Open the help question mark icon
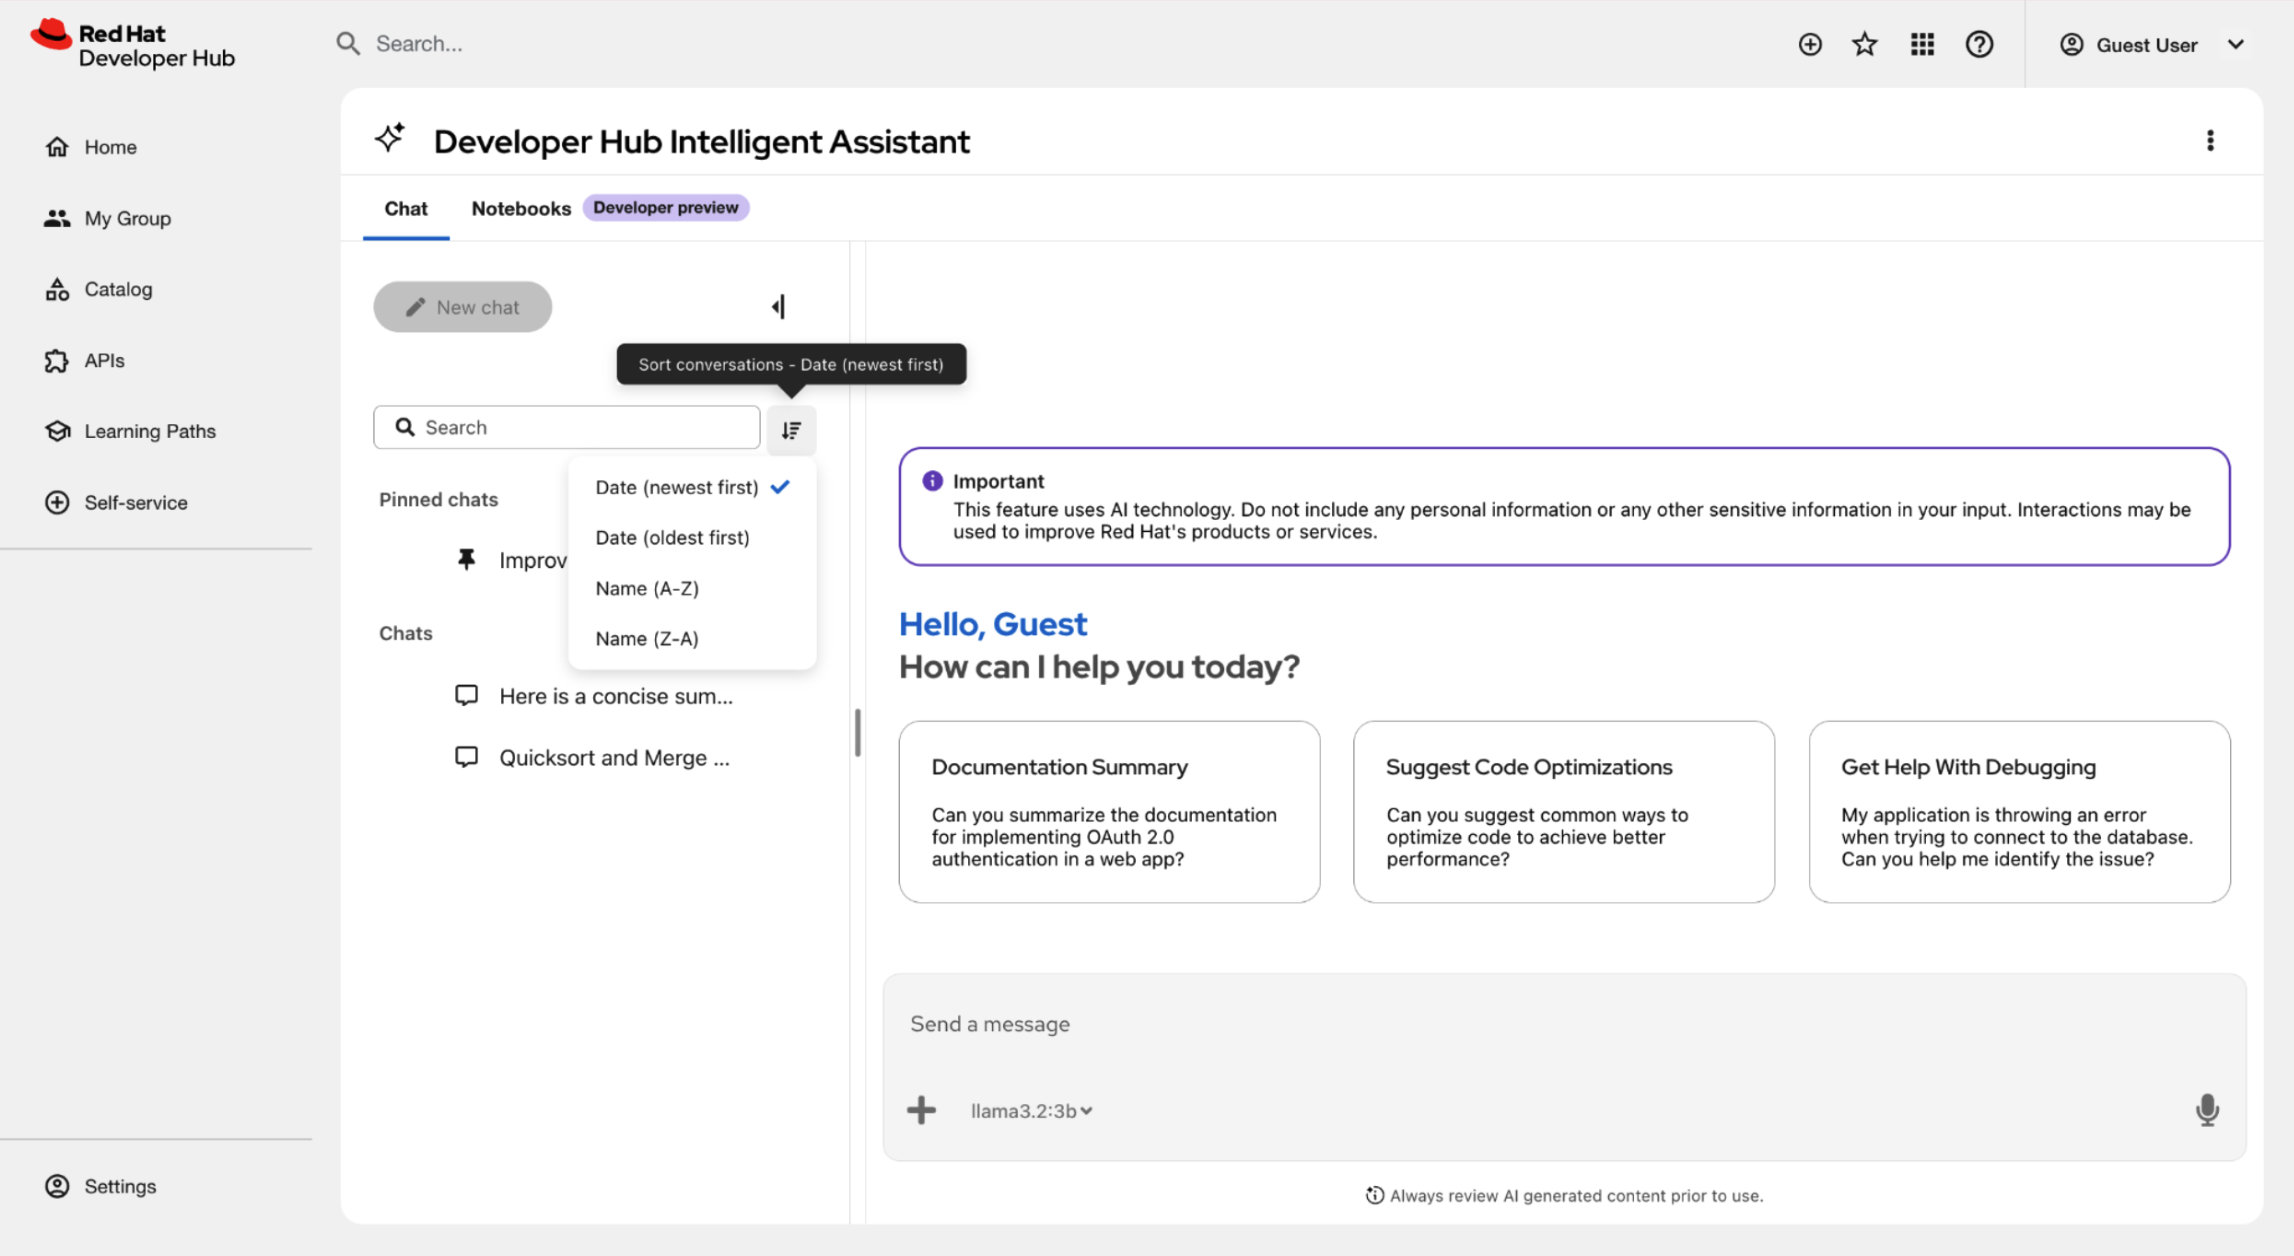 [x=1979, y=44]
